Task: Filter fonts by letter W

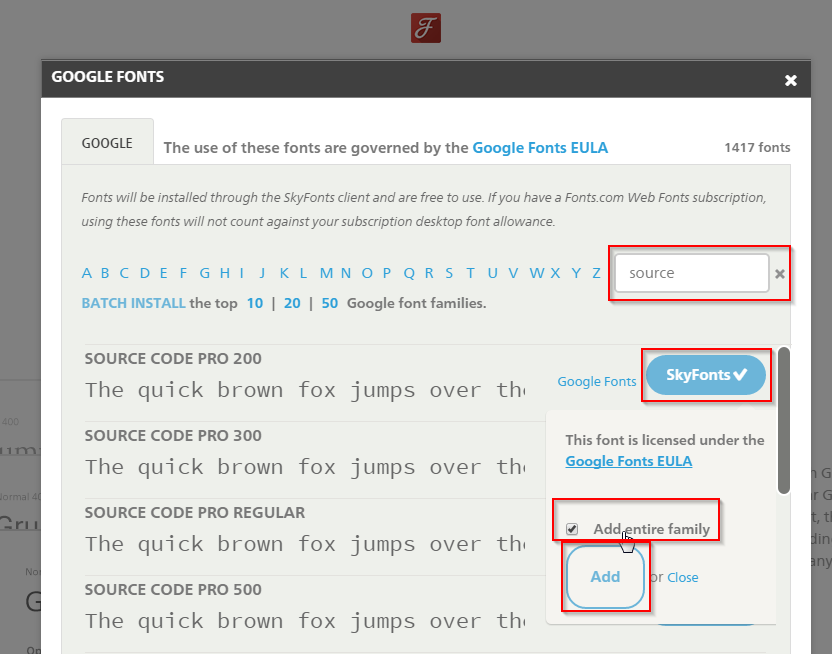Action: [537, 273]
